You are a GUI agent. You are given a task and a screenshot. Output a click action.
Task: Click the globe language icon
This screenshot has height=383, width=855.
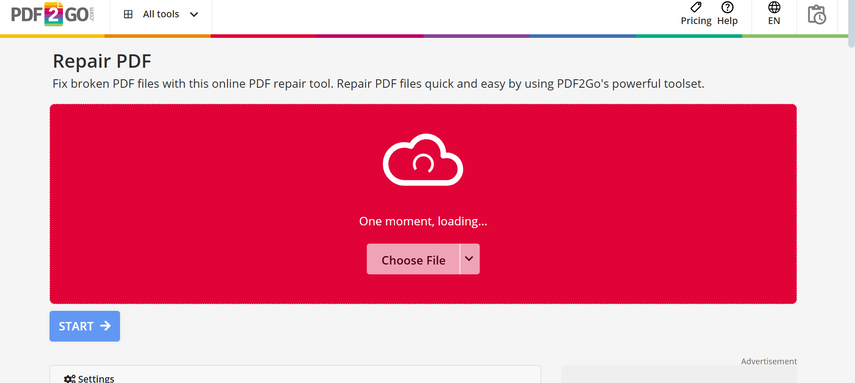pyautogui.click(x=774, y=7)
